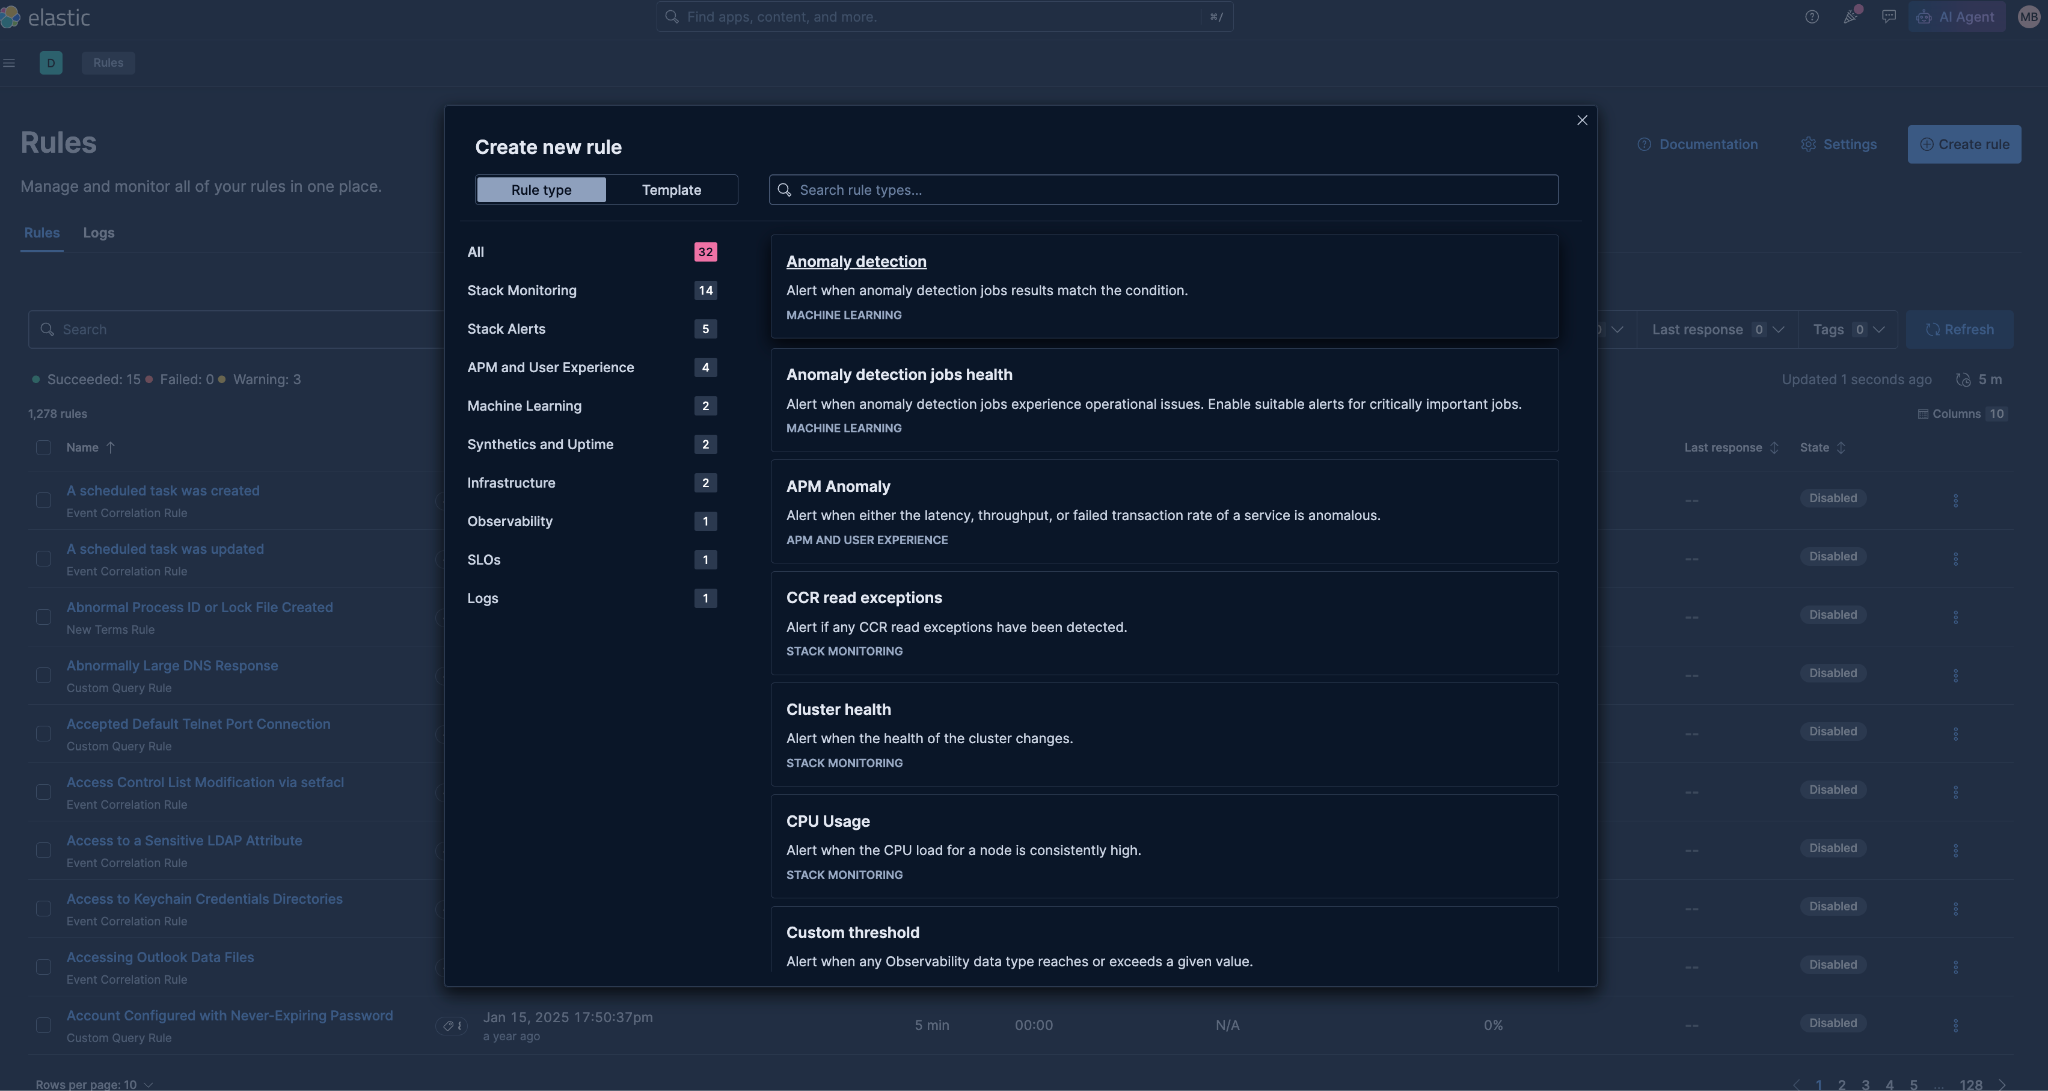
Task: Filter rule types by Stack Monitoring
Action: [x=591, y=291]
